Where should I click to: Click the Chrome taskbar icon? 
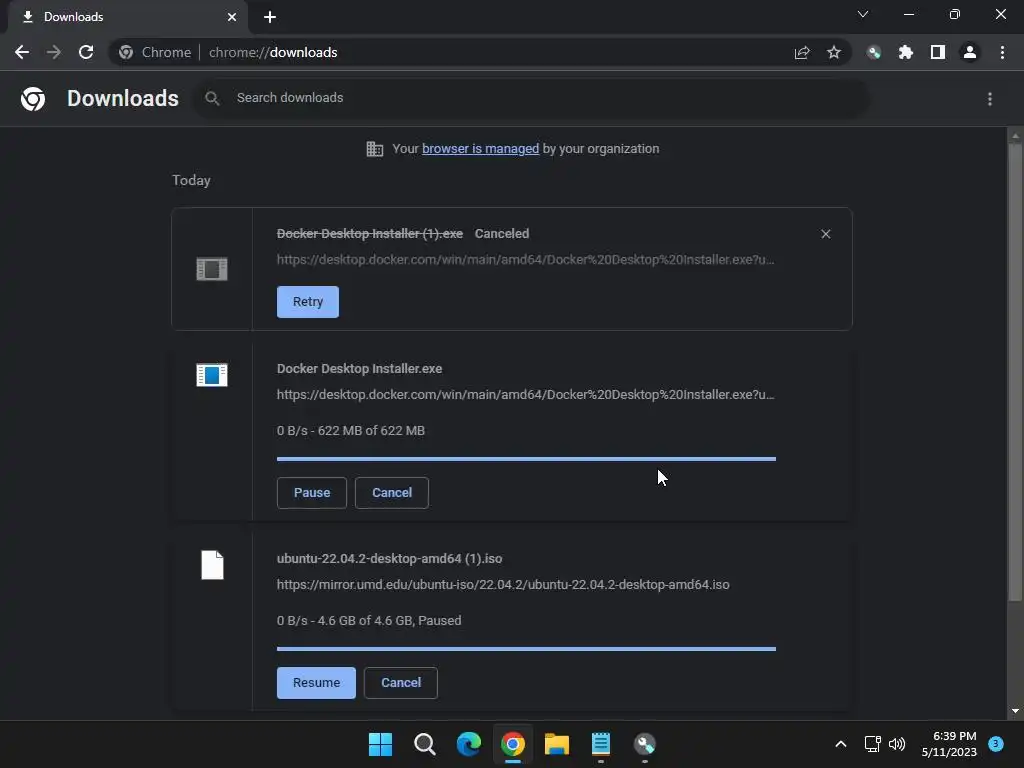pyautogui.click(x=513, y=744)
